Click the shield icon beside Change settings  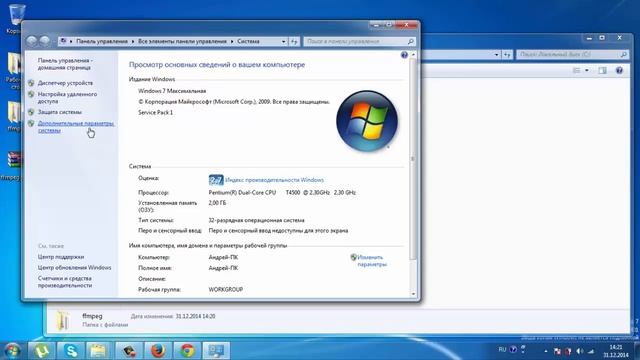click(x=353, y=258)
